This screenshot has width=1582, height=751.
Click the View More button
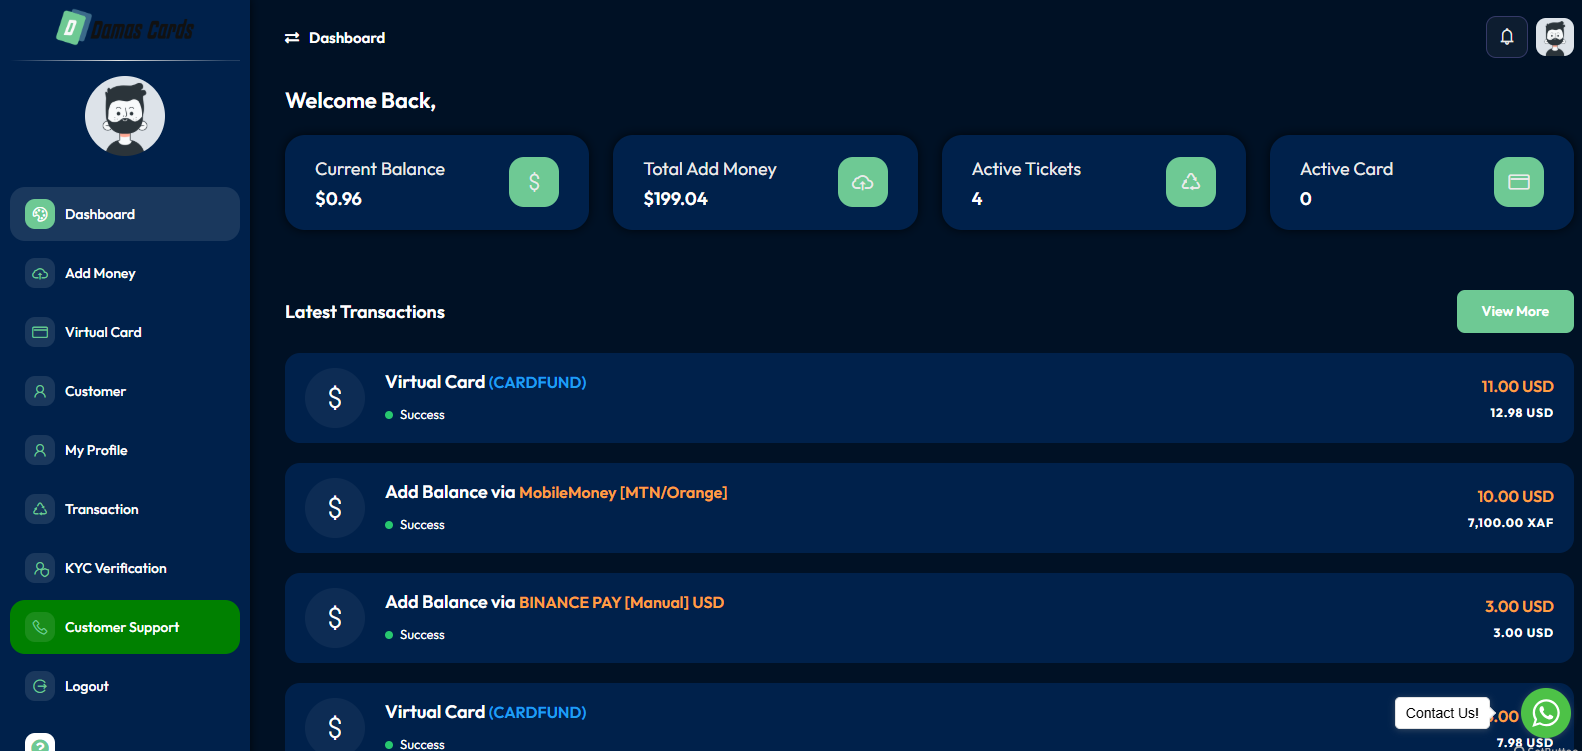(1515, 311)
